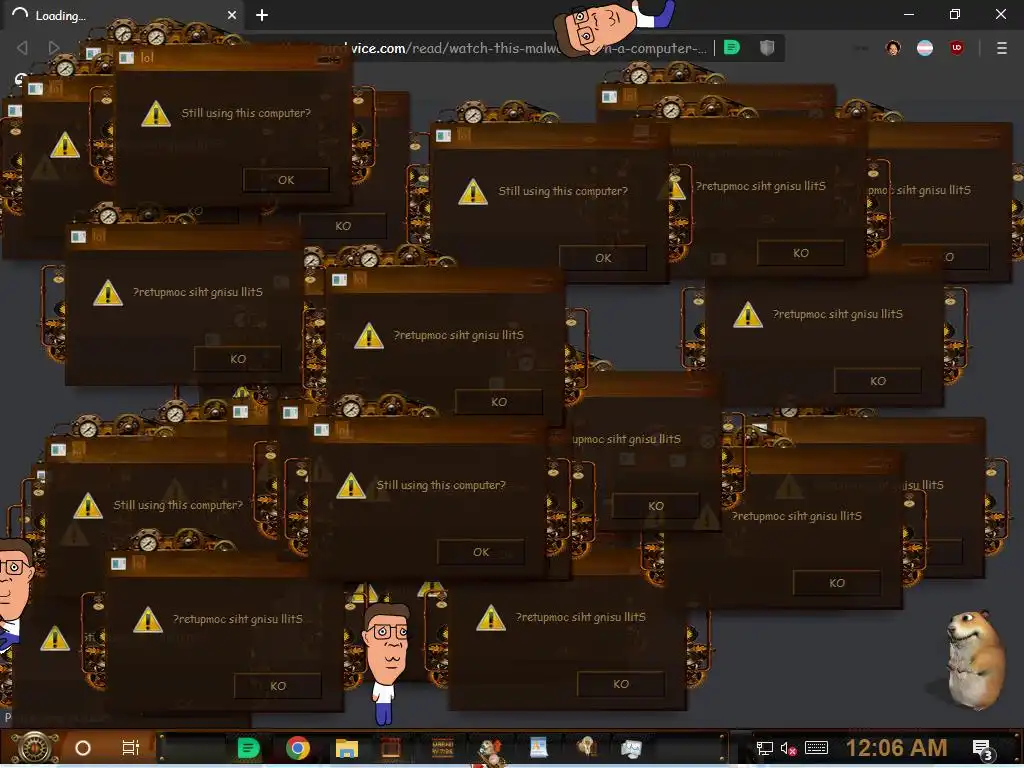Open Task View from the taskbar

[x=131, y=748]
